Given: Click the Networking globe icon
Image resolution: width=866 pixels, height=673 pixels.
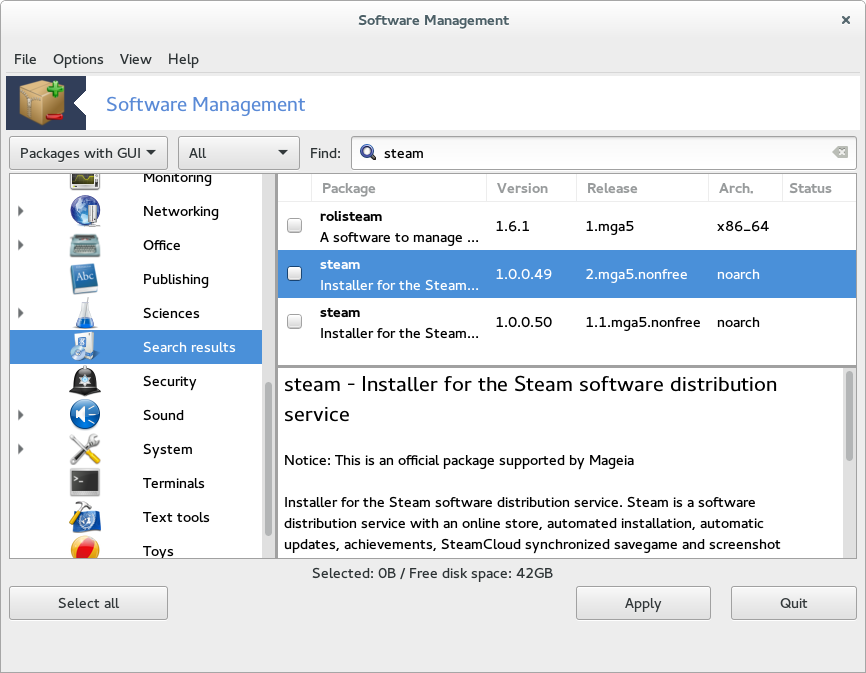Looking at the screenshot, I should pos(85,211).
